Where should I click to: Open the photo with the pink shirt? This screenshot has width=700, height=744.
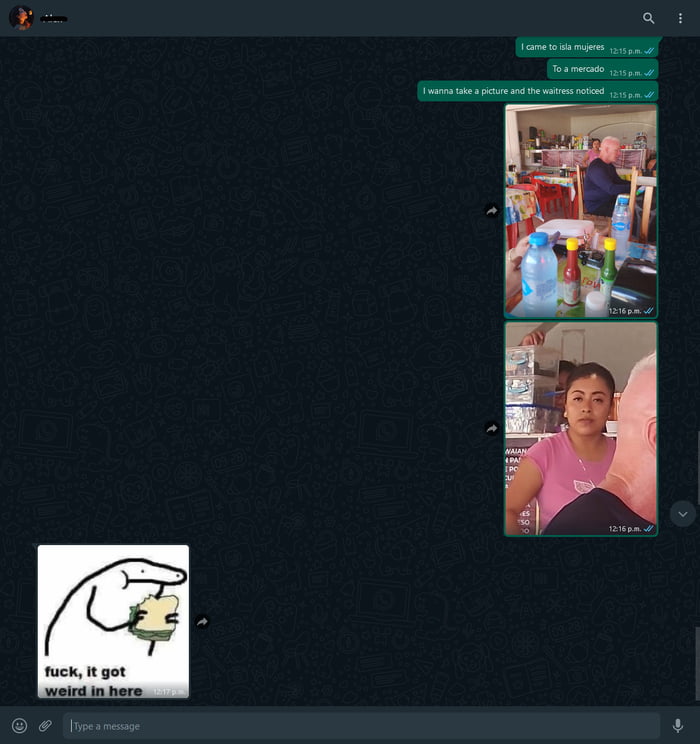coord(580,428)
